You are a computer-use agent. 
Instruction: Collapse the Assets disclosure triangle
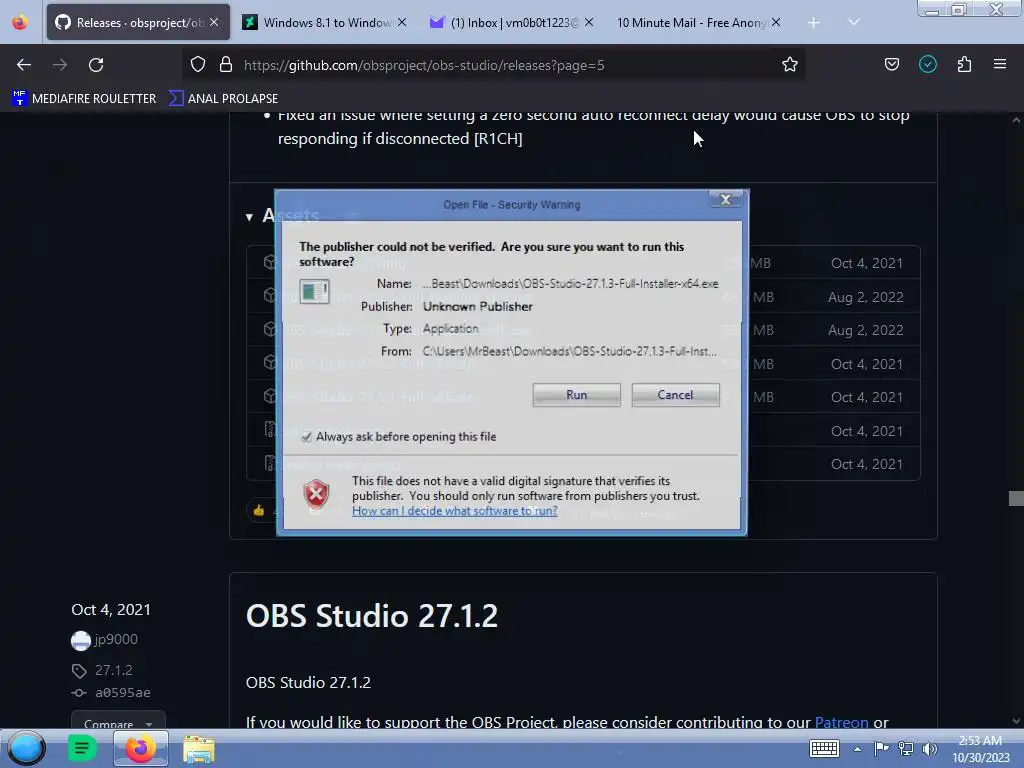[x=249, y=217]
